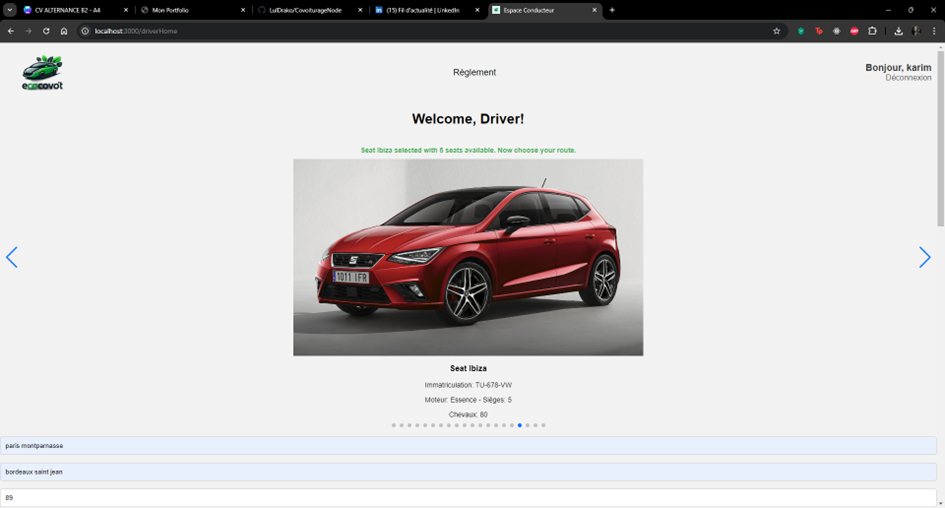The height and width of the screenshot is (508, 945).
Task: Open the tab search dropdown
Action: click(x=10, y=10)
